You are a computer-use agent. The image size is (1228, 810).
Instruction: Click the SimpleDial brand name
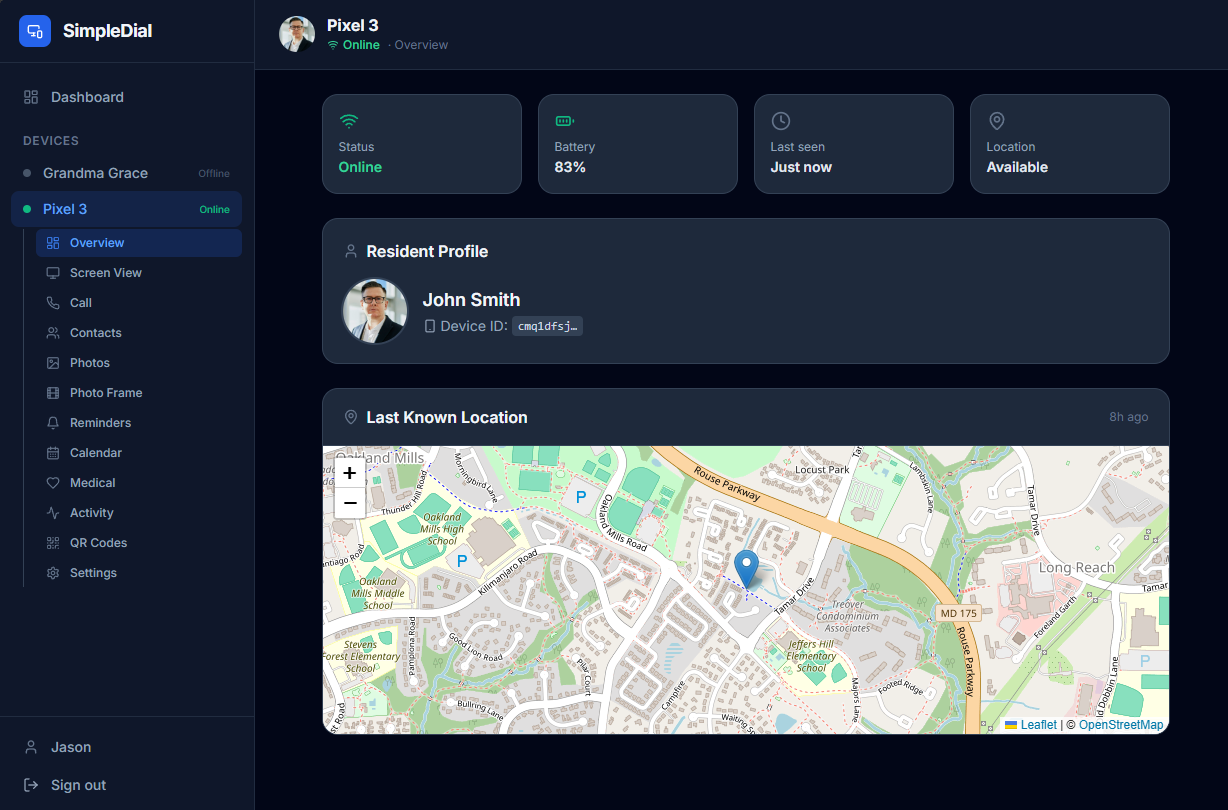coord(108,31)
